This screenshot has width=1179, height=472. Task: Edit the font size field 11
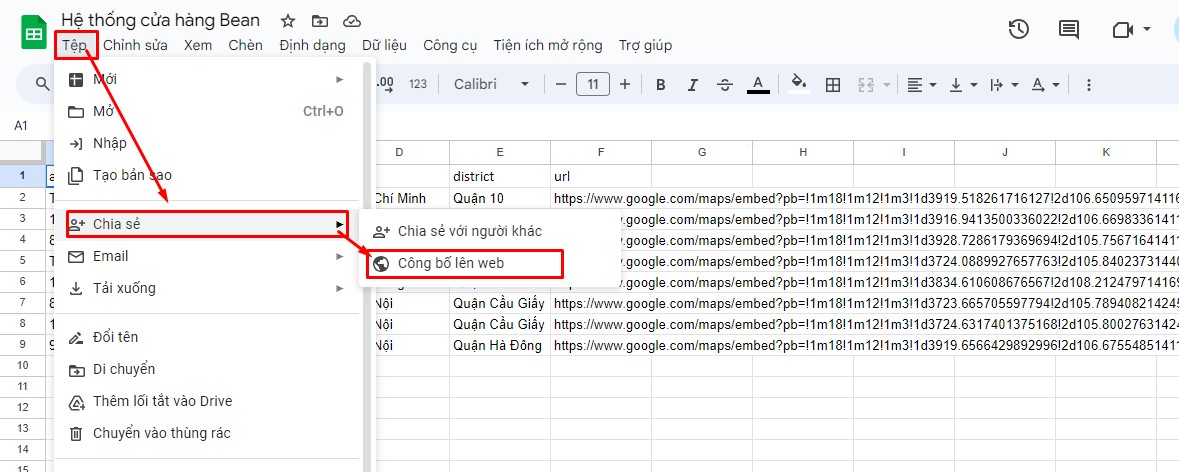tap(593, 84)
